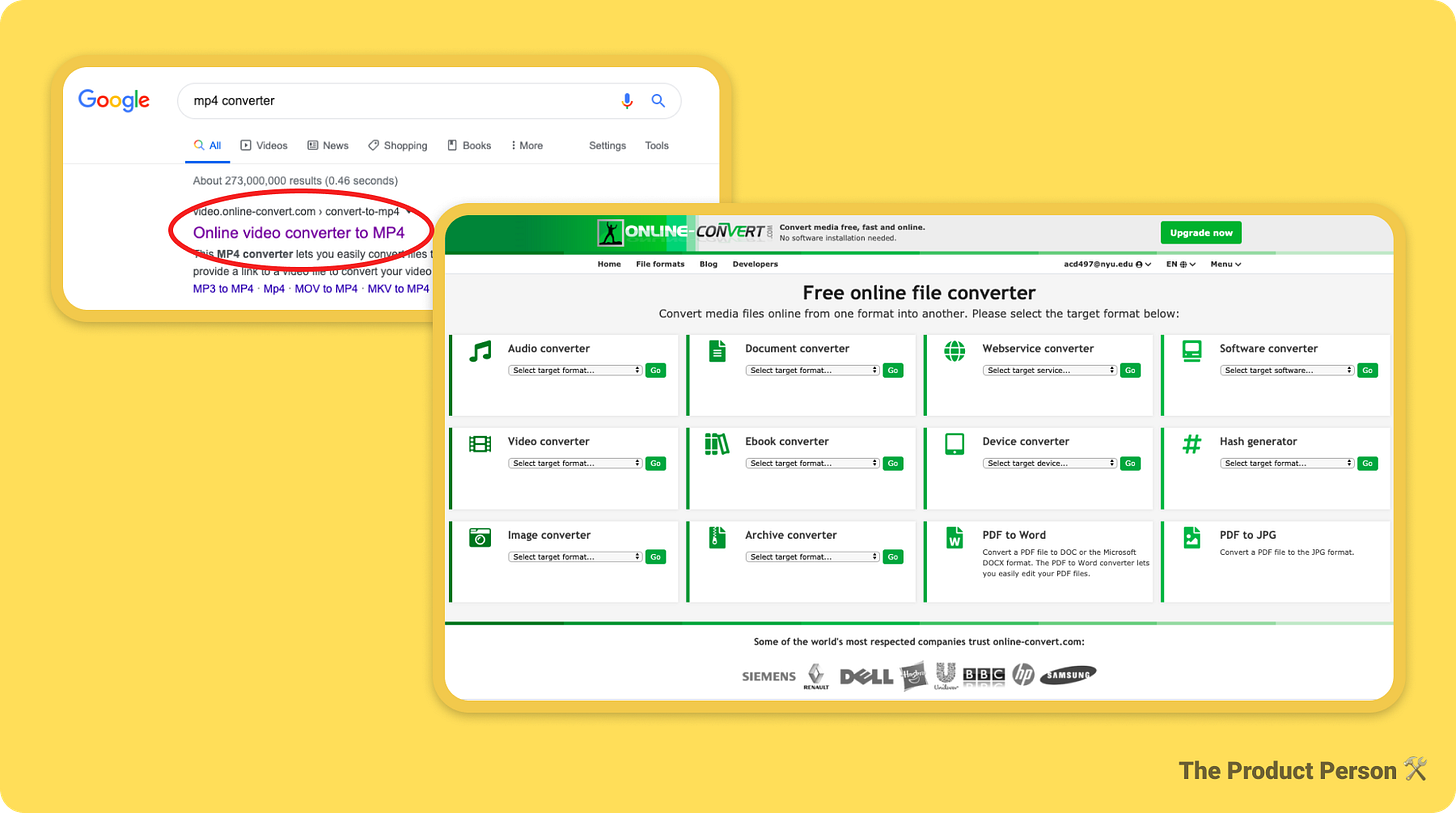Screen dimensions: 1456x813
Task: Click the Audio converter music note icon
Action: [x=481, y=351]
